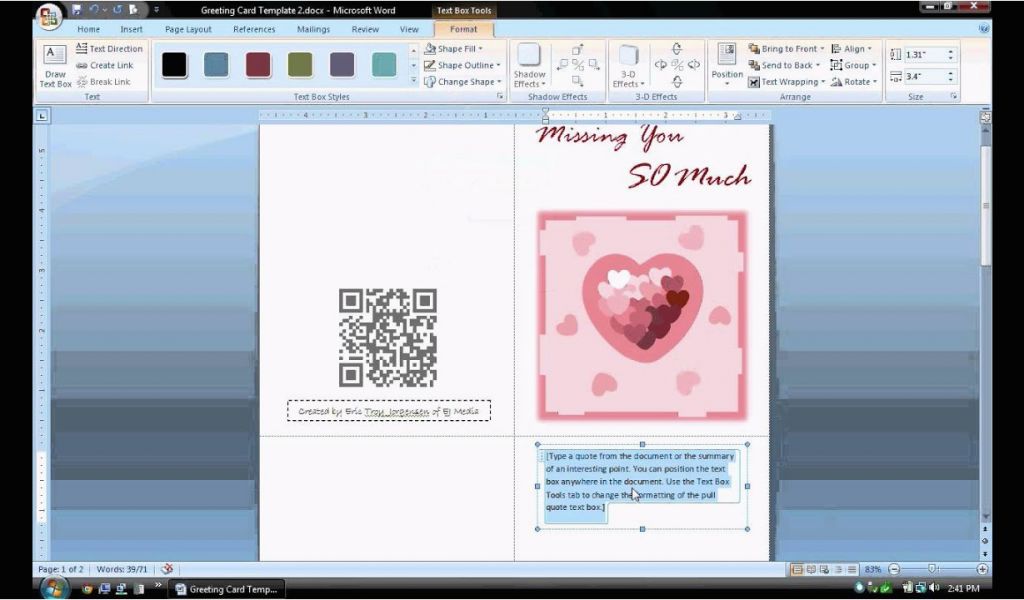The width and height of the screenshot is (1024, 600).
Task: Toggle shadow on/off in the nudge cluster
Action: point(577,65)
